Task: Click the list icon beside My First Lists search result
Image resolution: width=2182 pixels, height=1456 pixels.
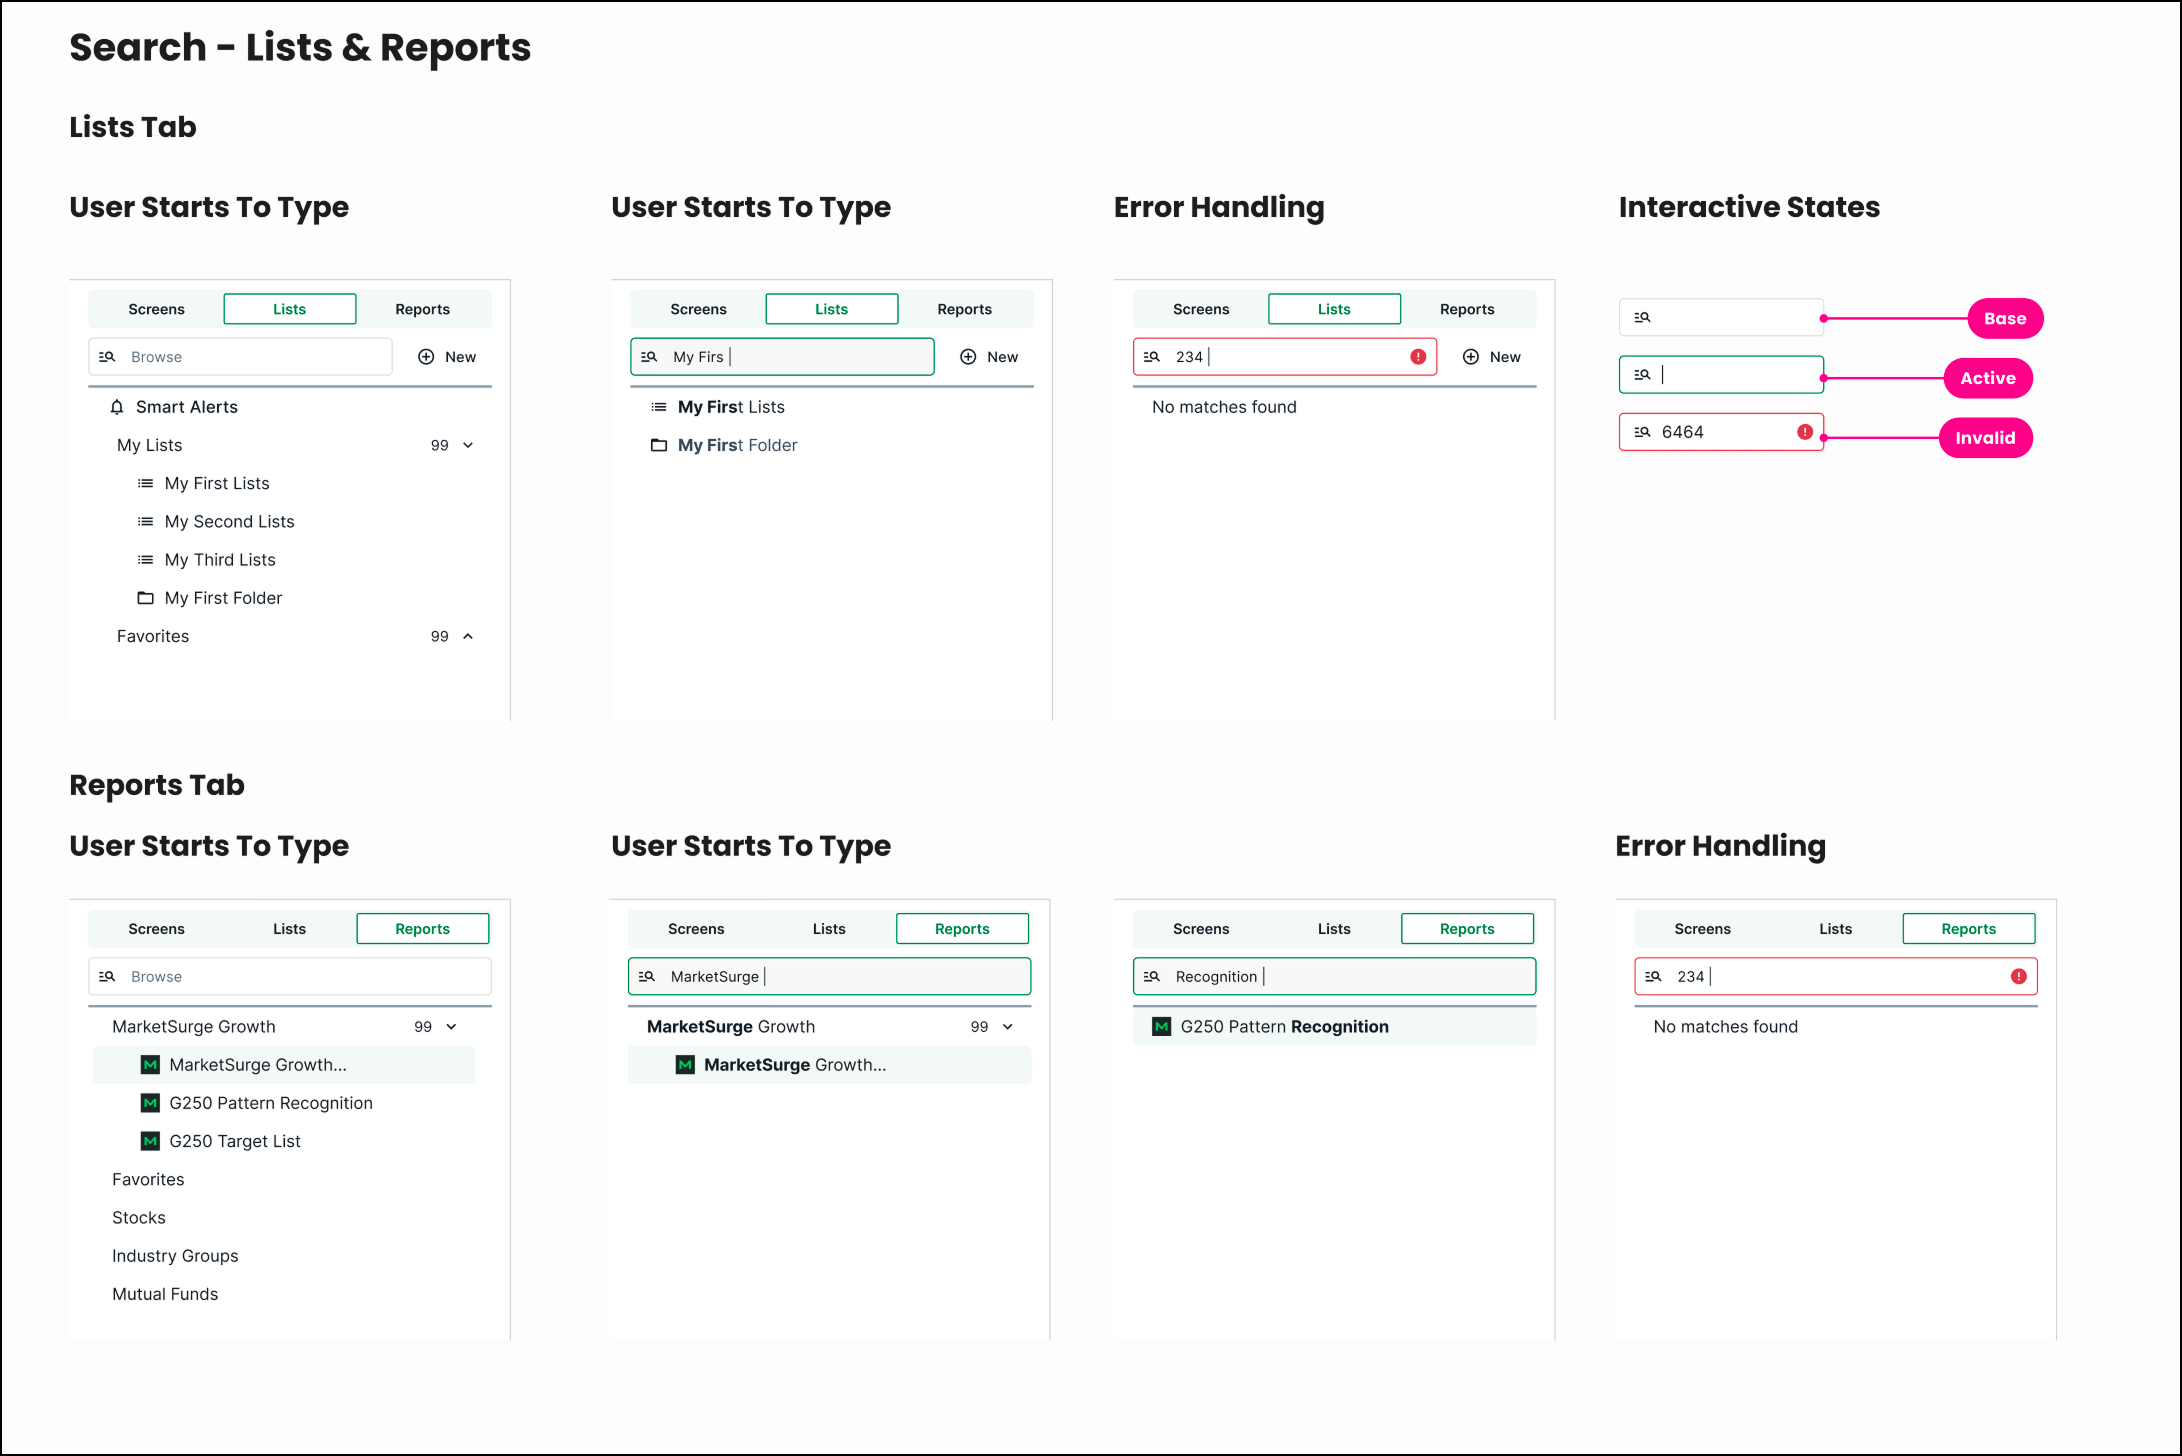Action: pyautogui.click(x=659, y=407)
